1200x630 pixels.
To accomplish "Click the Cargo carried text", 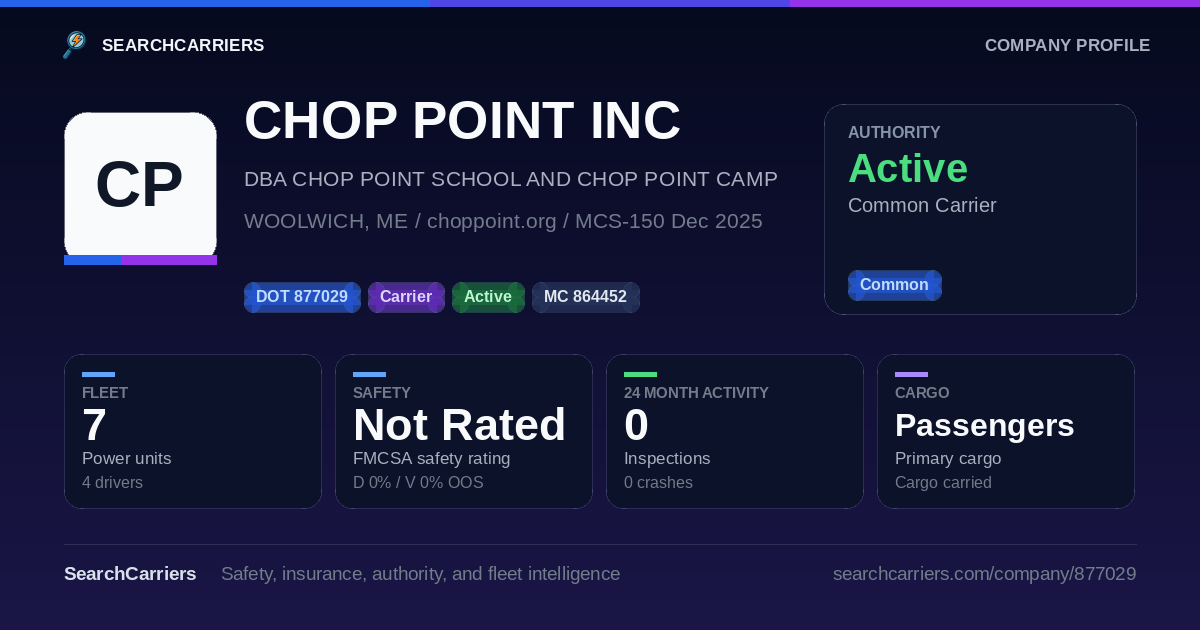I will coord(943,483).
